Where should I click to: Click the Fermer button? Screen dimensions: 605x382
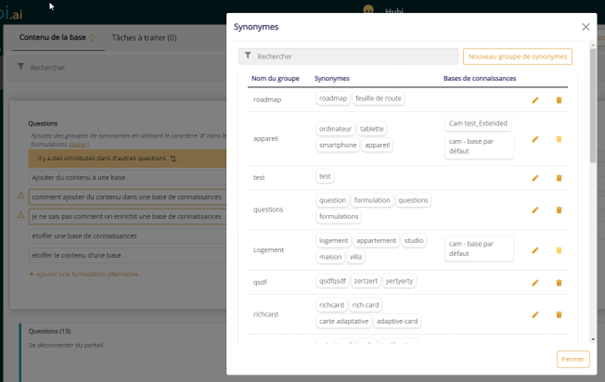(x=573, y=359)
